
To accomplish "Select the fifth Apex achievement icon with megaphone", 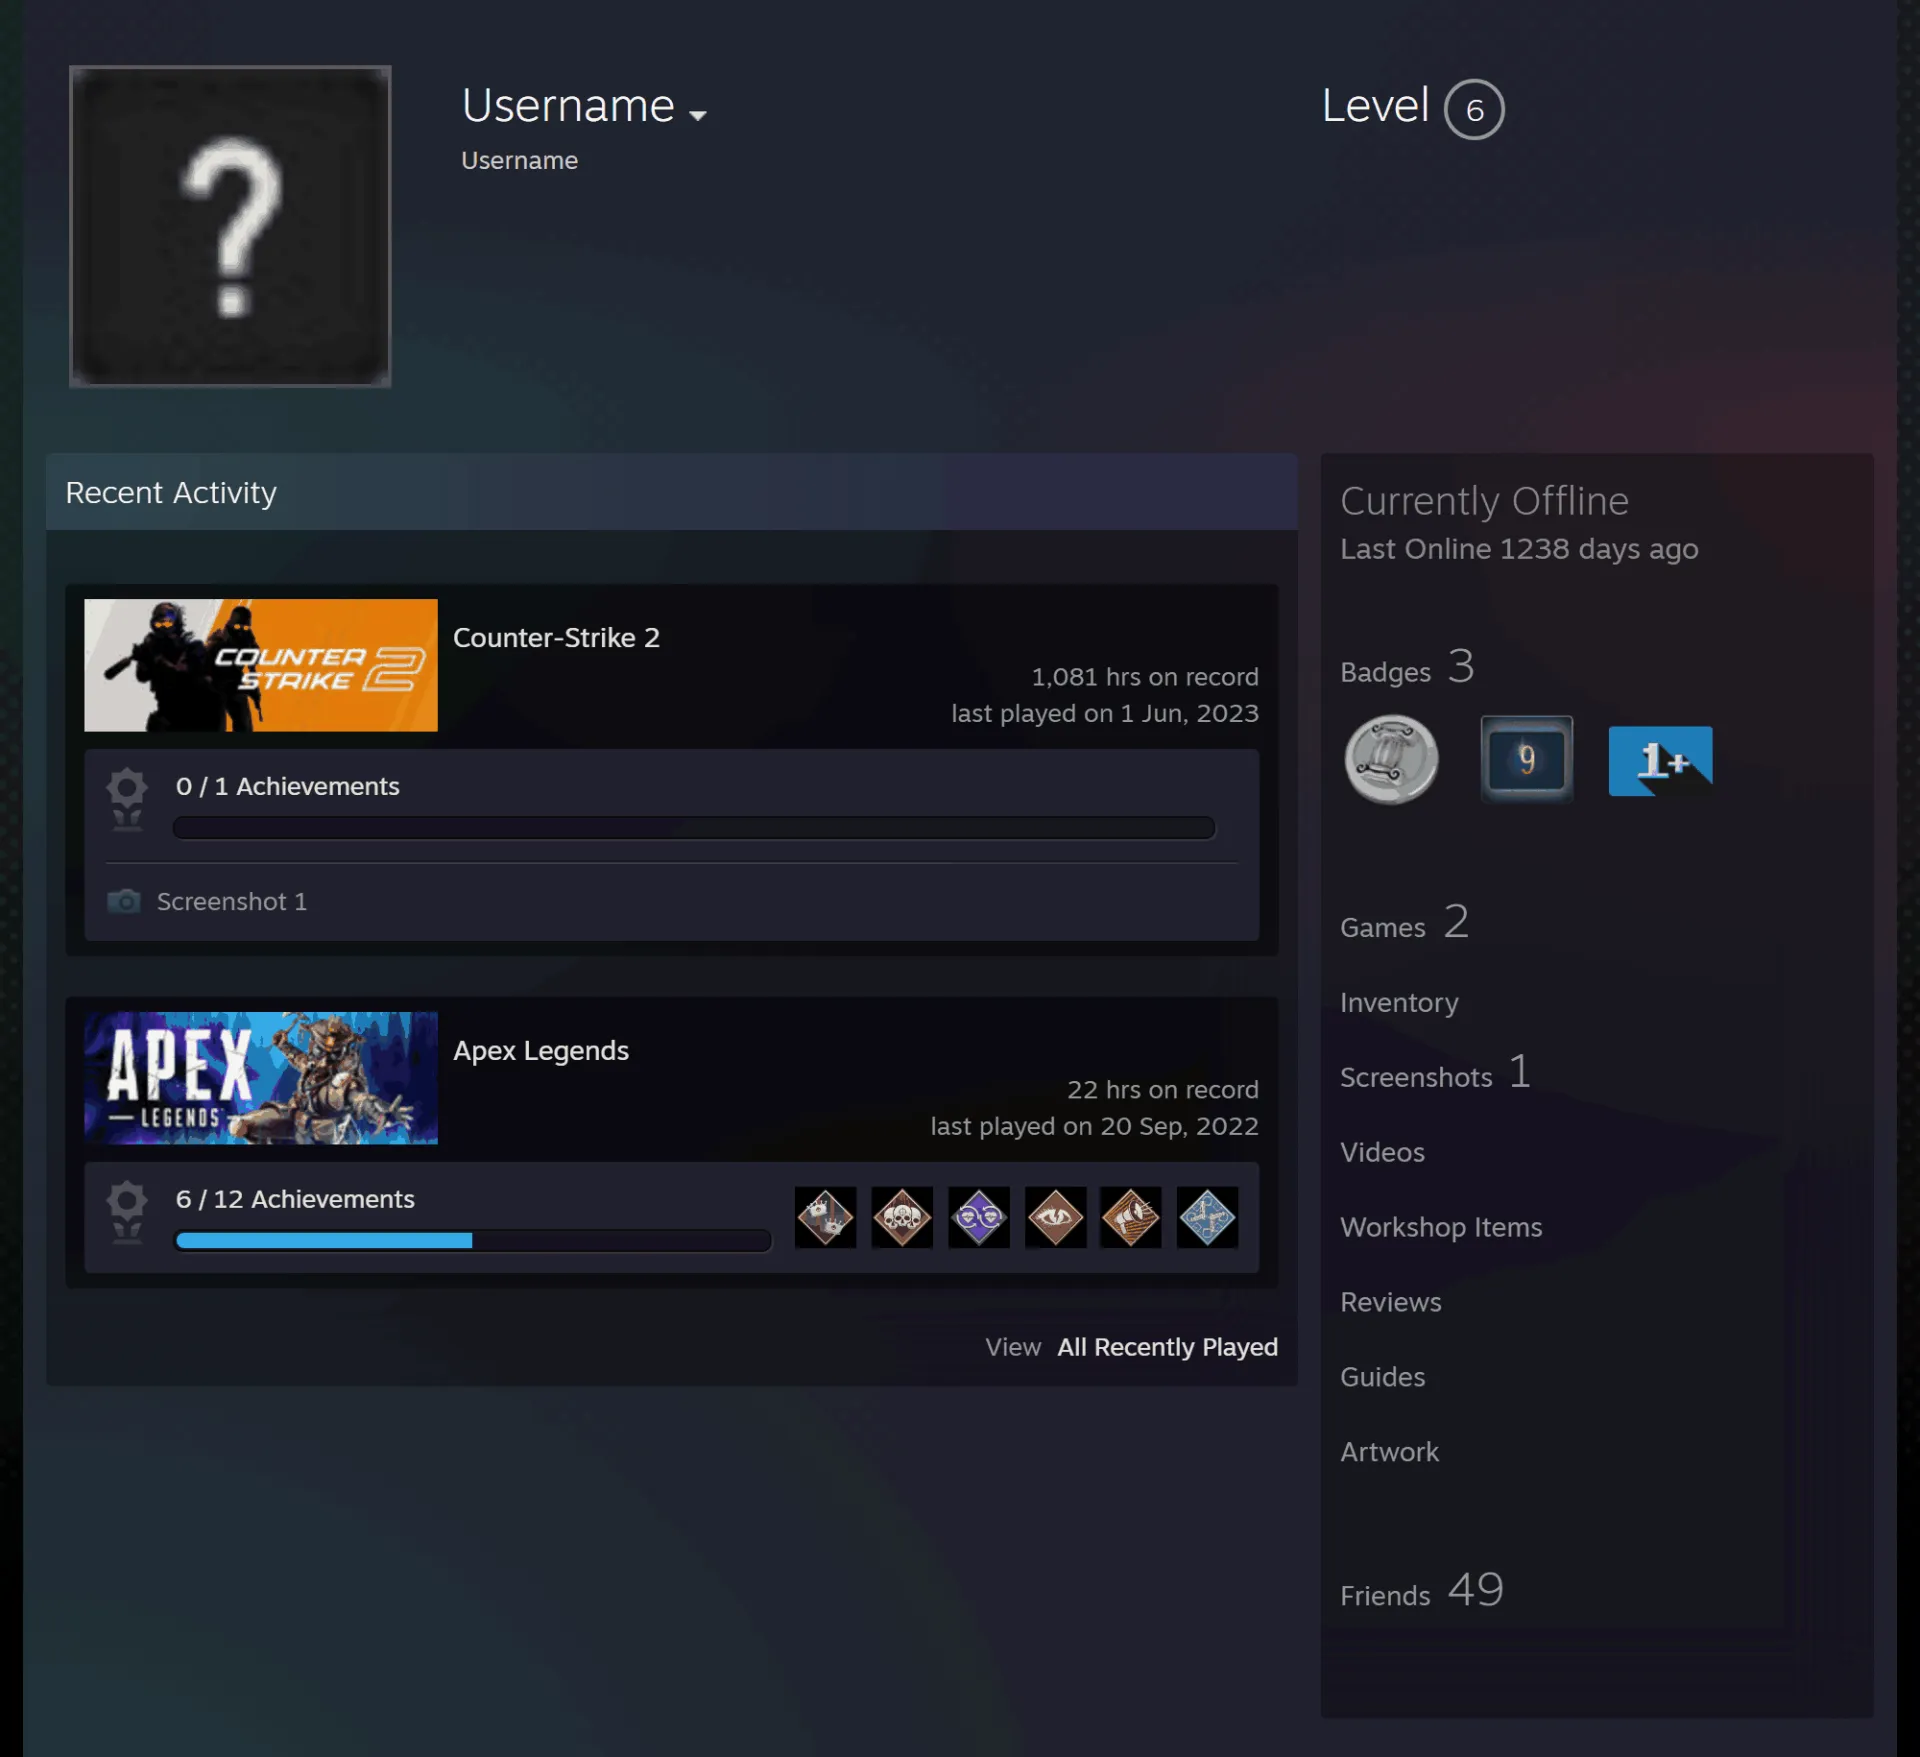I will pos(1131,1217).
